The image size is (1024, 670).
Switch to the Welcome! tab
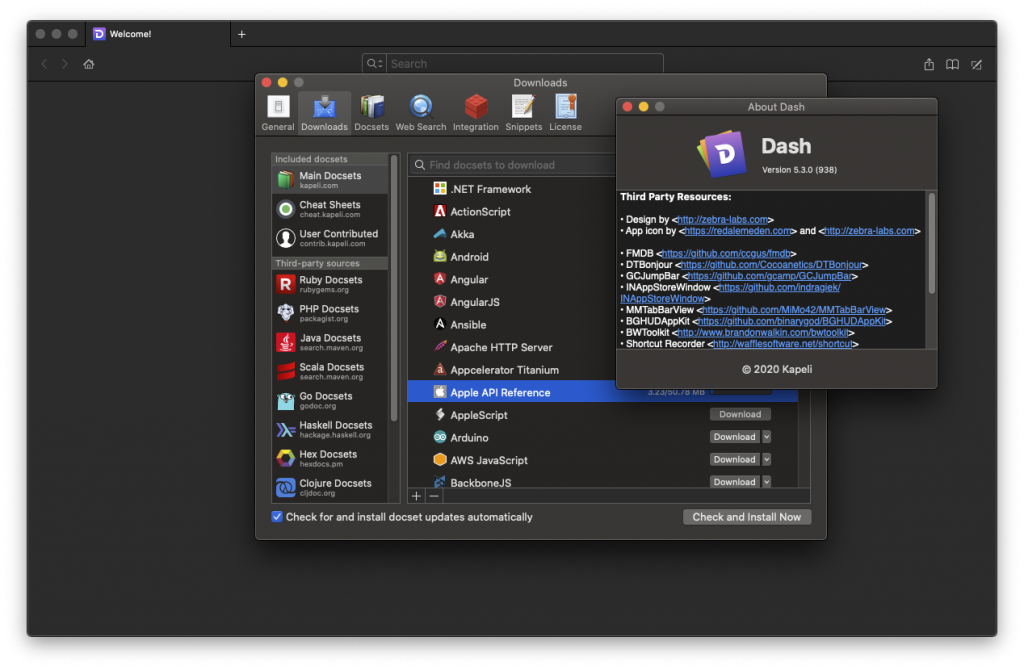[x=158, y=34]
